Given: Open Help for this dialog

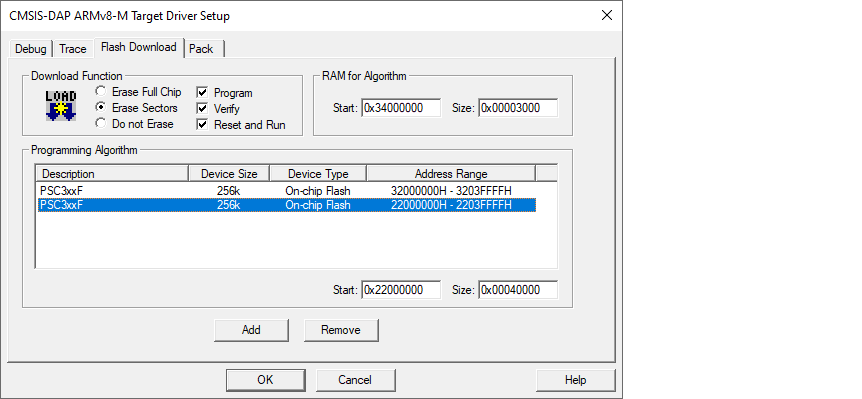Looking at the screenshot, I should 576,380.
